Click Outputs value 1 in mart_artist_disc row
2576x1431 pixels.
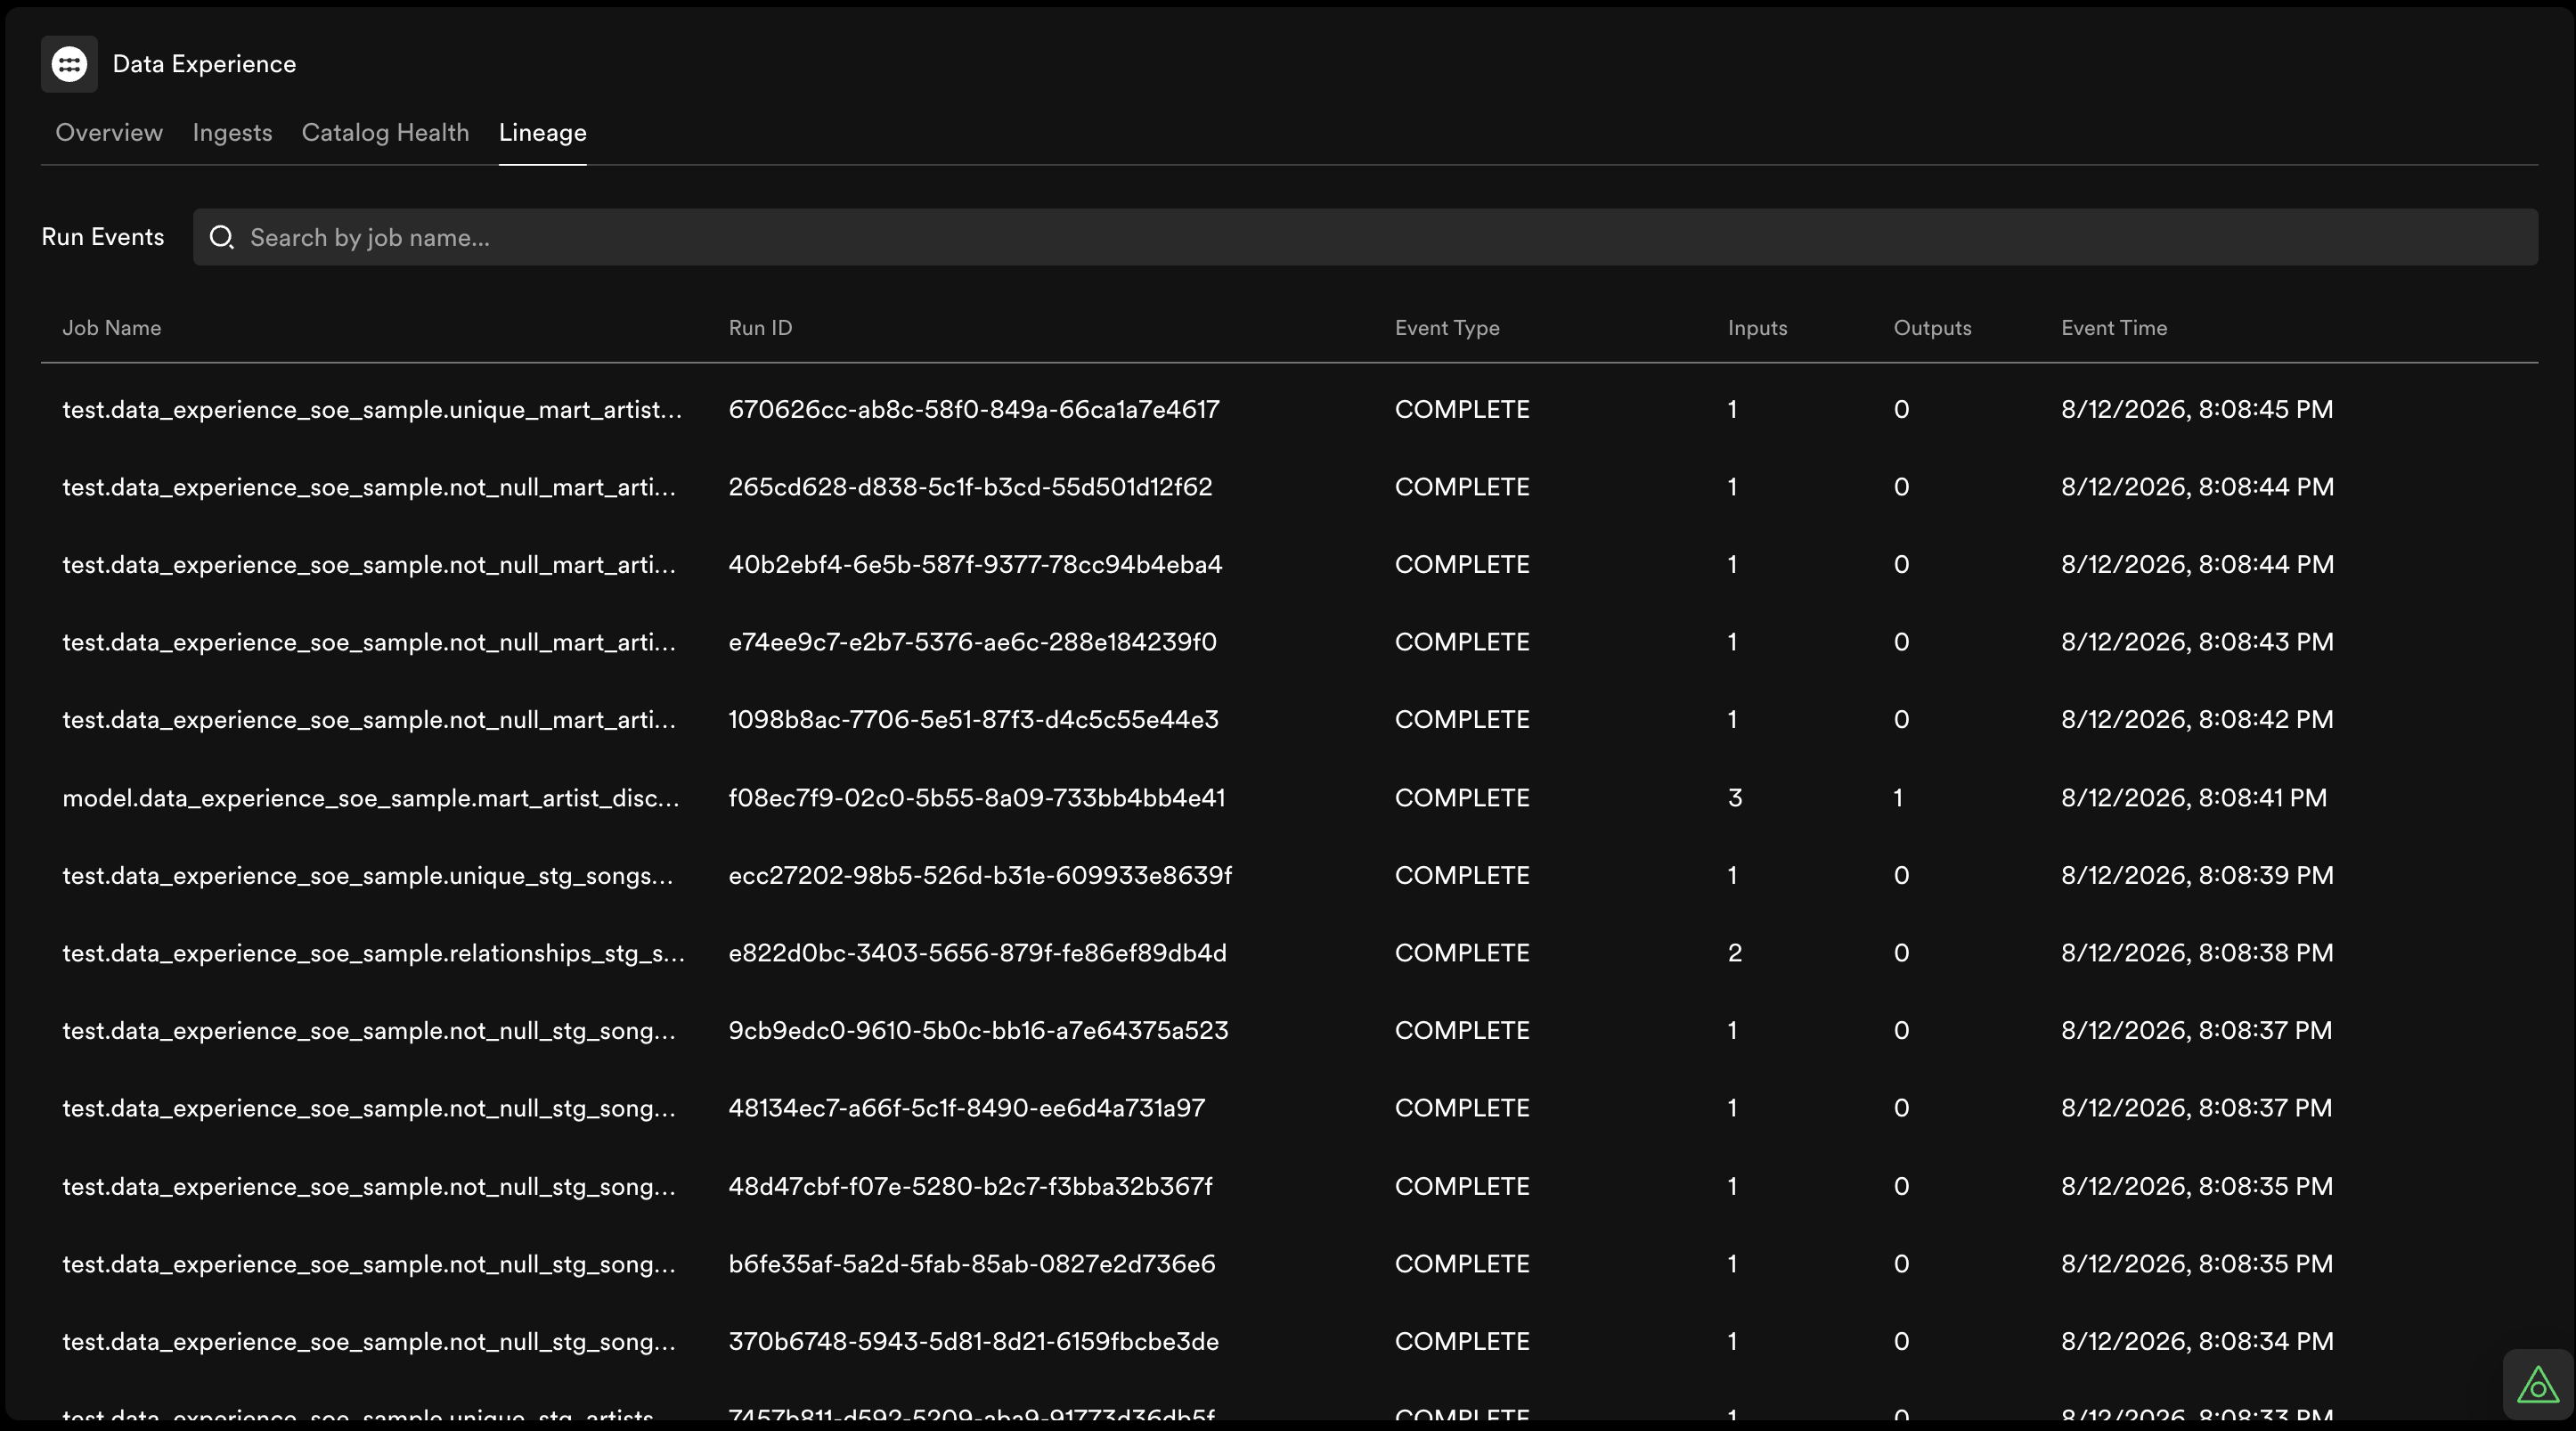pos(1898,798)
